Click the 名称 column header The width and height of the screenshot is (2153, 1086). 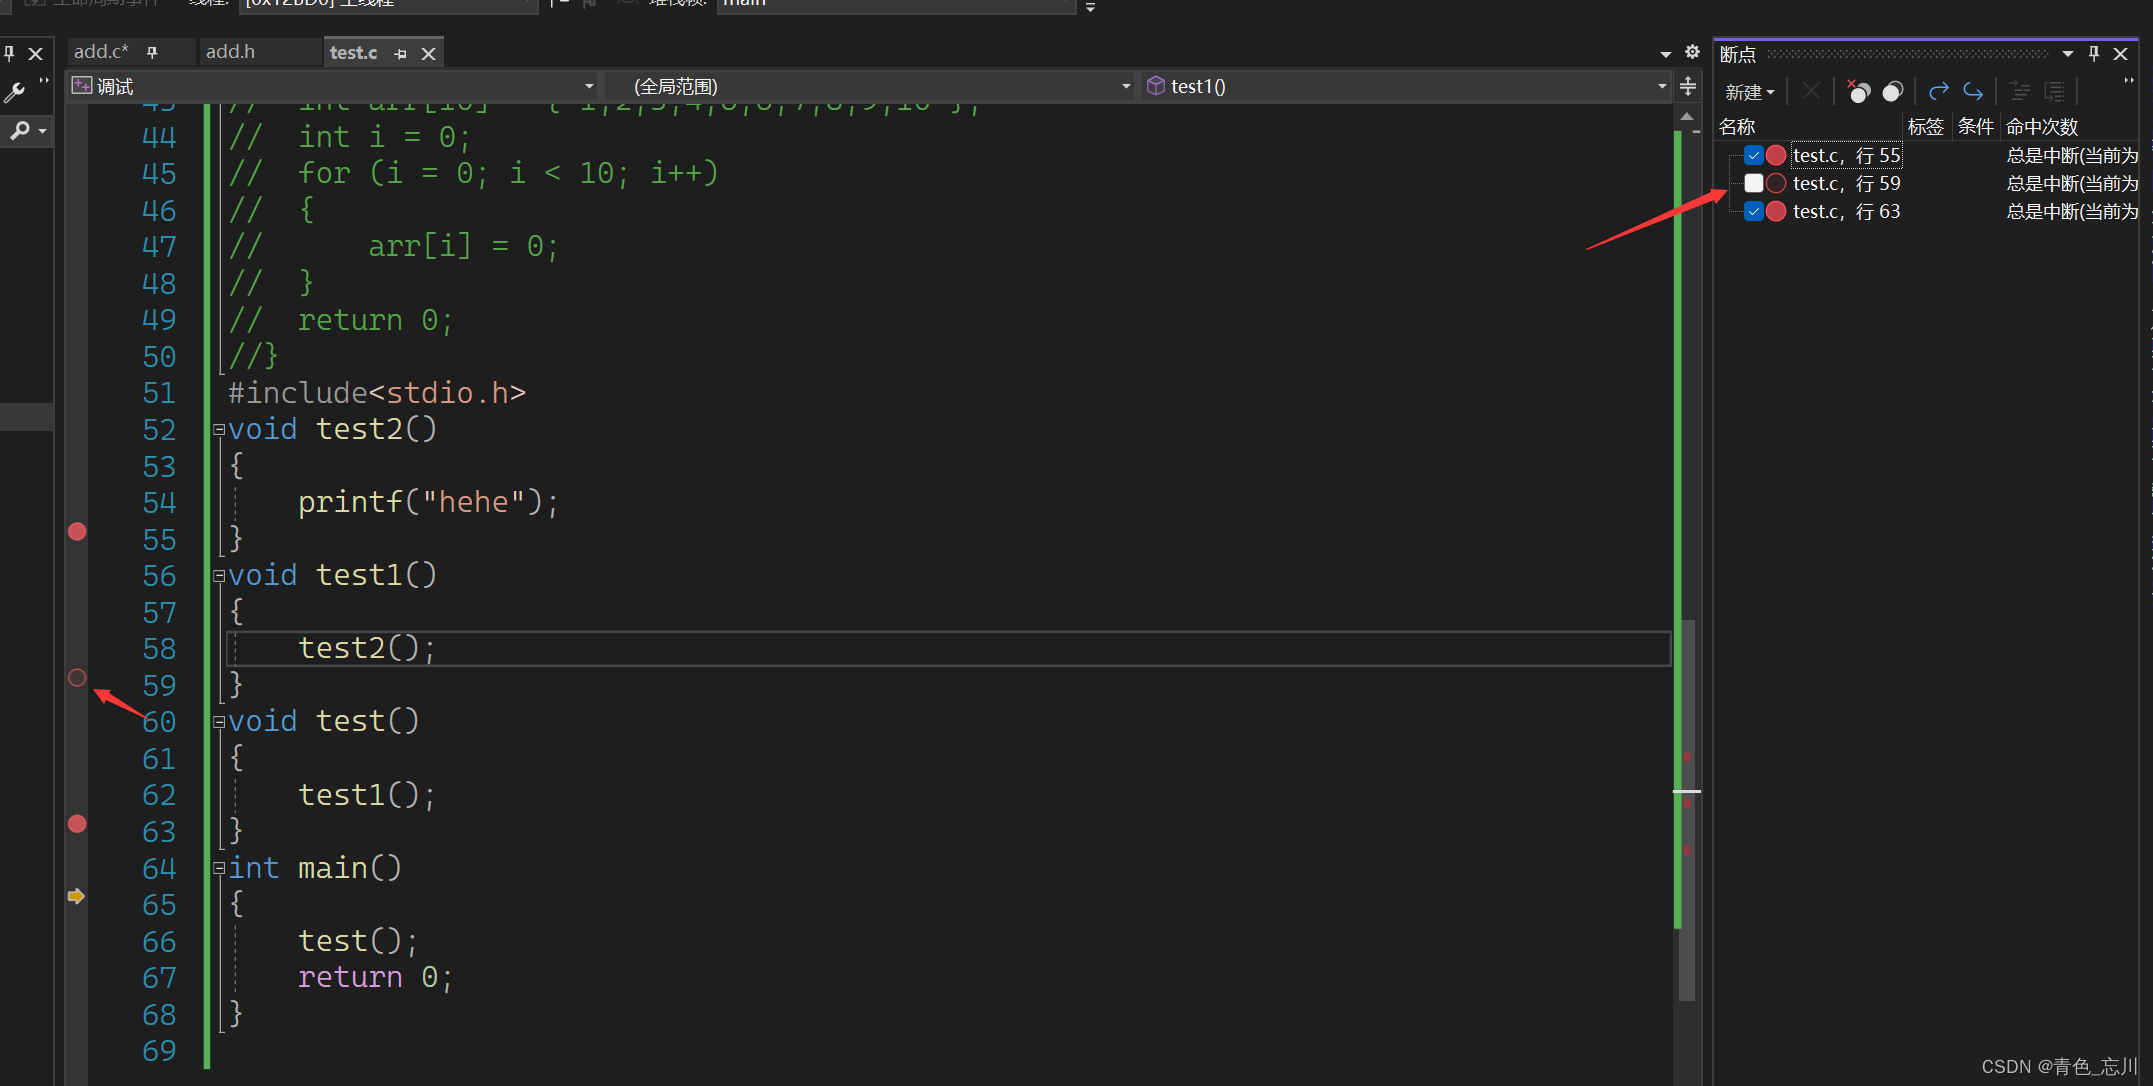1738,127
